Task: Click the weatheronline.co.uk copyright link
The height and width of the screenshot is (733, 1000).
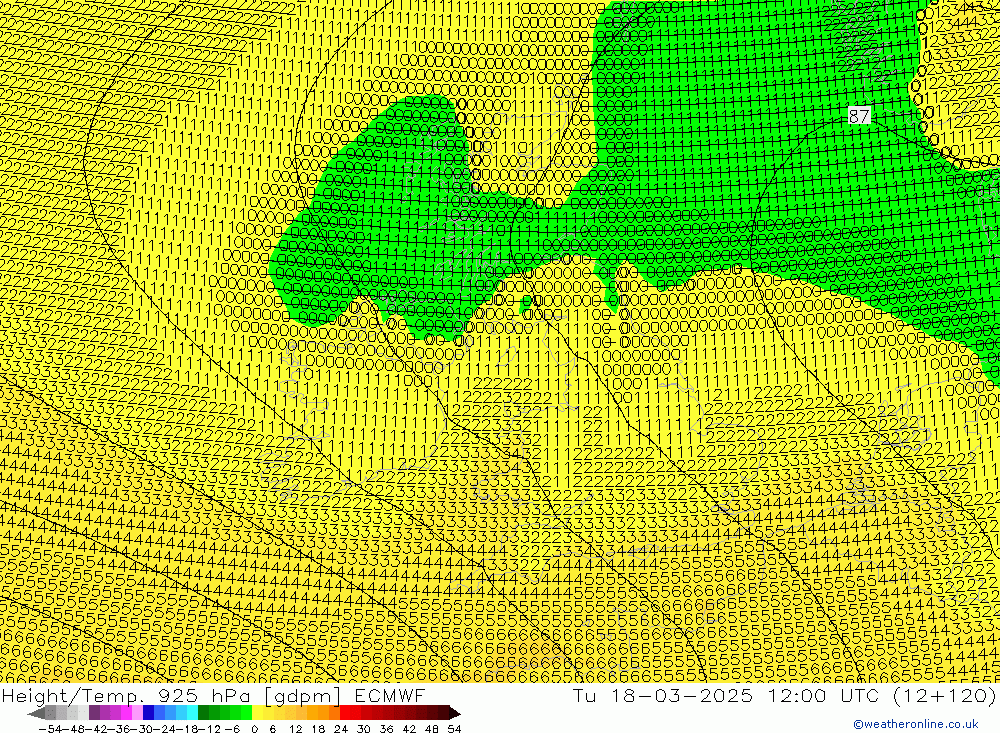Action: [915, 723]
